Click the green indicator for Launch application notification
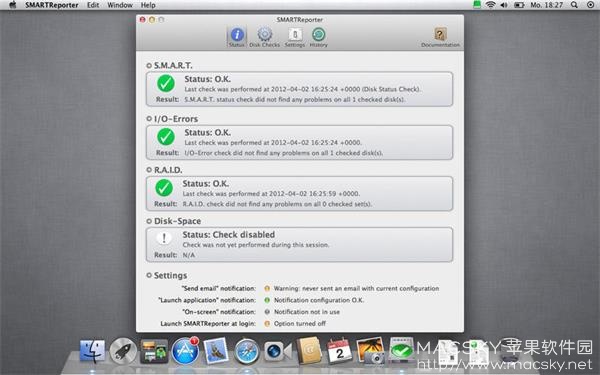Viewport: 600px width, 375px height. click(x=267, y=300)
